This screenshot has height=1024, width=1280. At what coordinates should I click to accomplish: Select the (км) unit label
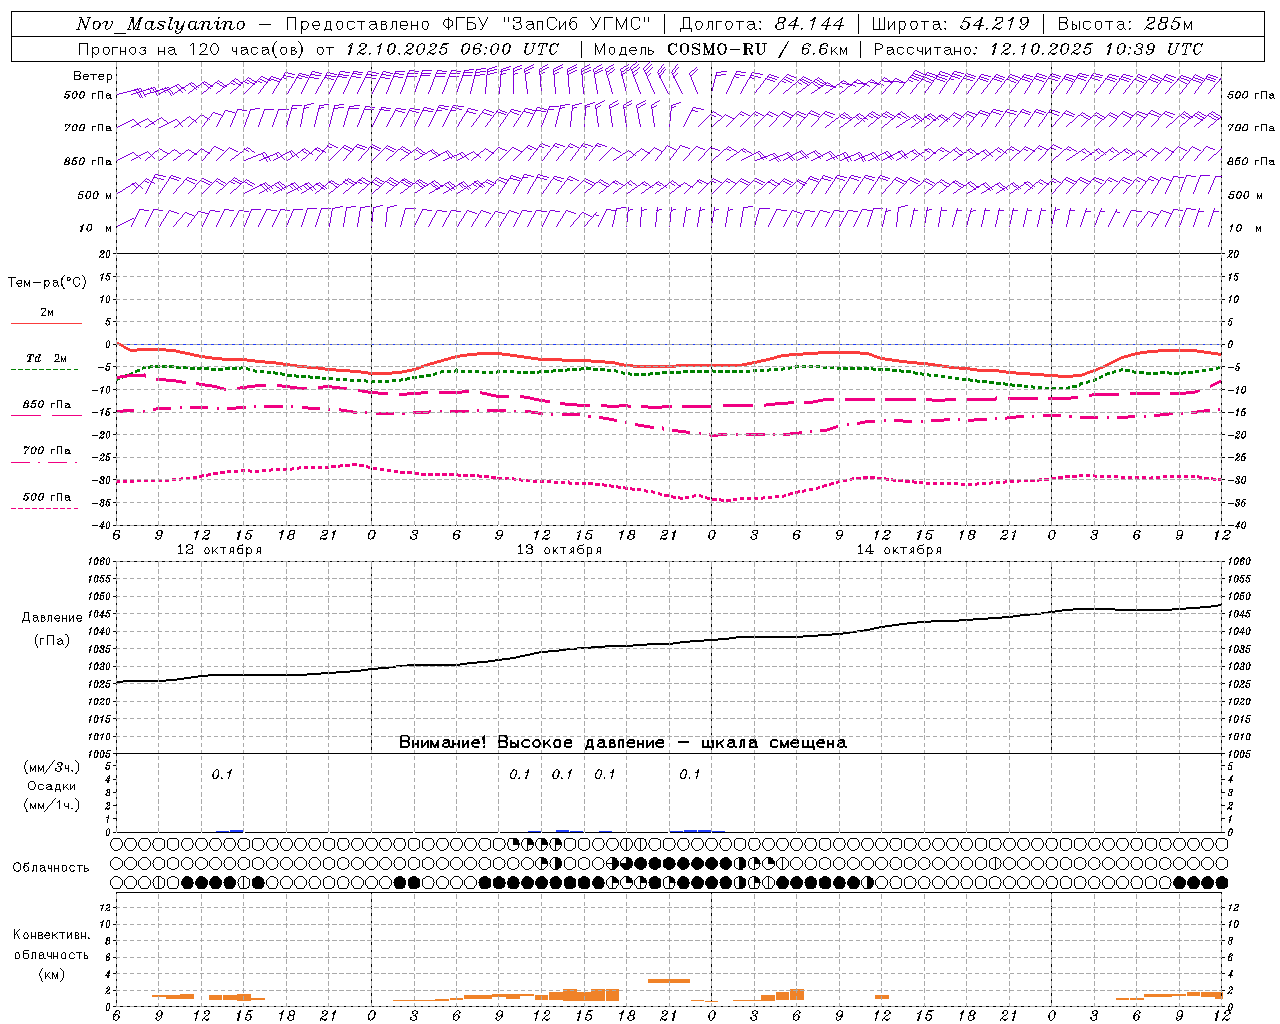click(51, 974)
